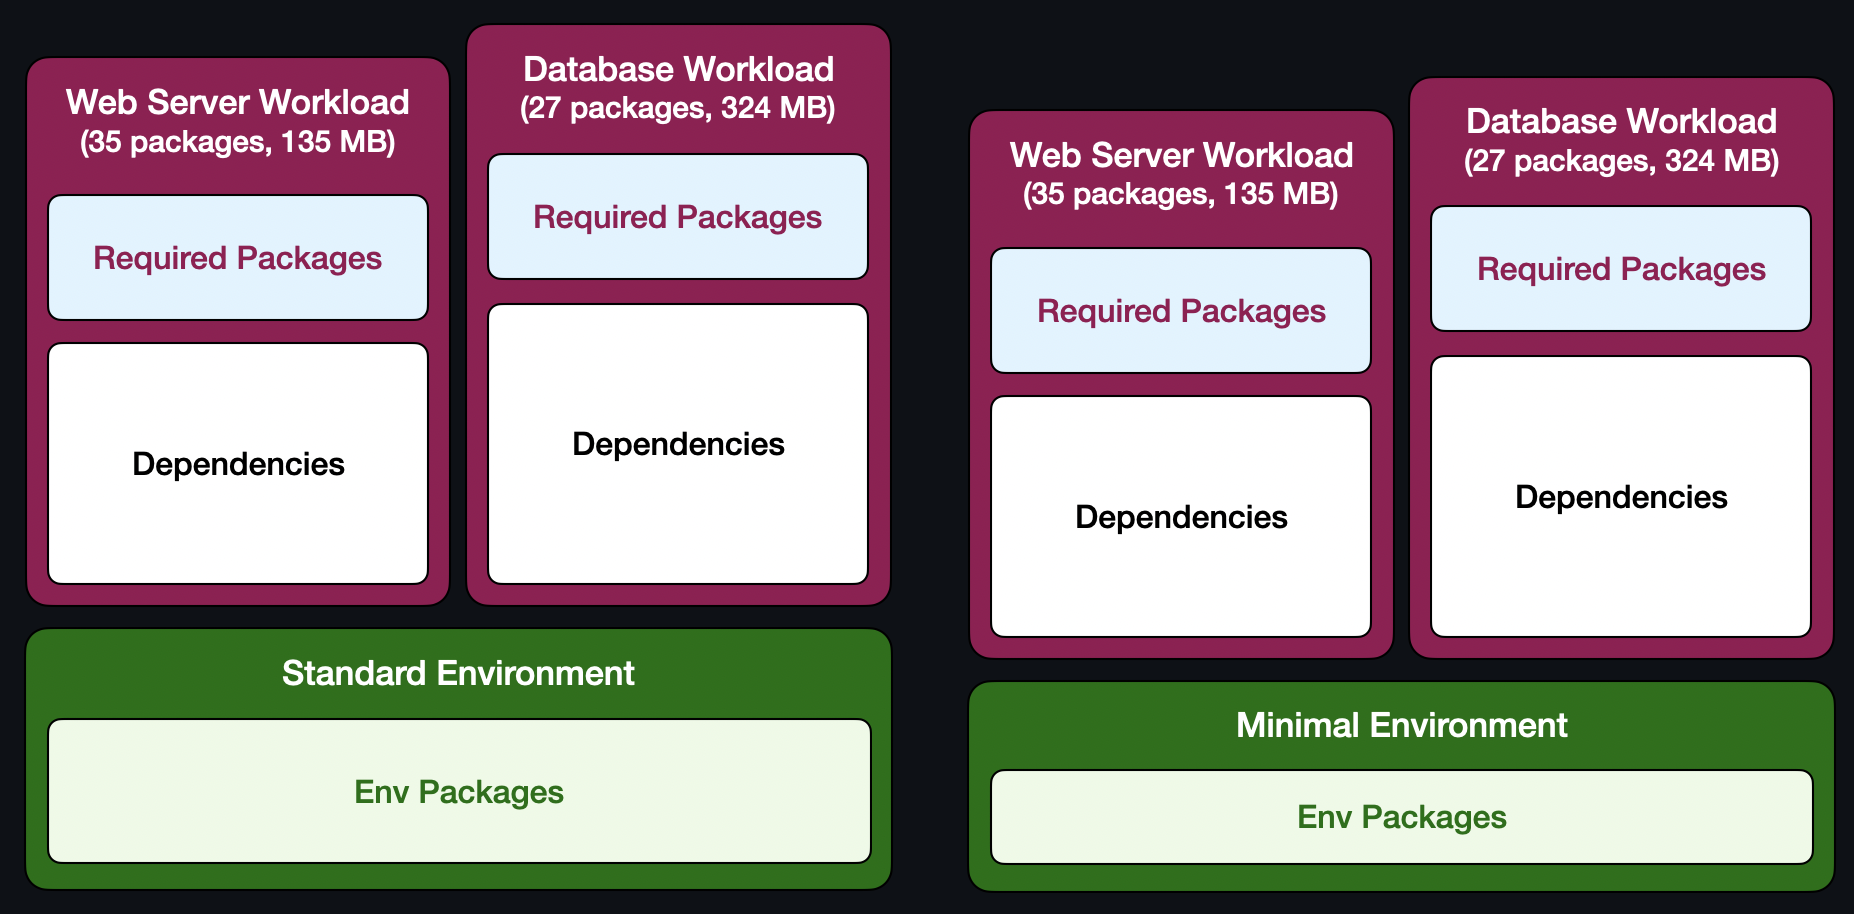
Task: Select Required Packages in Minimal Web Server Workload
Action: 1181,311
